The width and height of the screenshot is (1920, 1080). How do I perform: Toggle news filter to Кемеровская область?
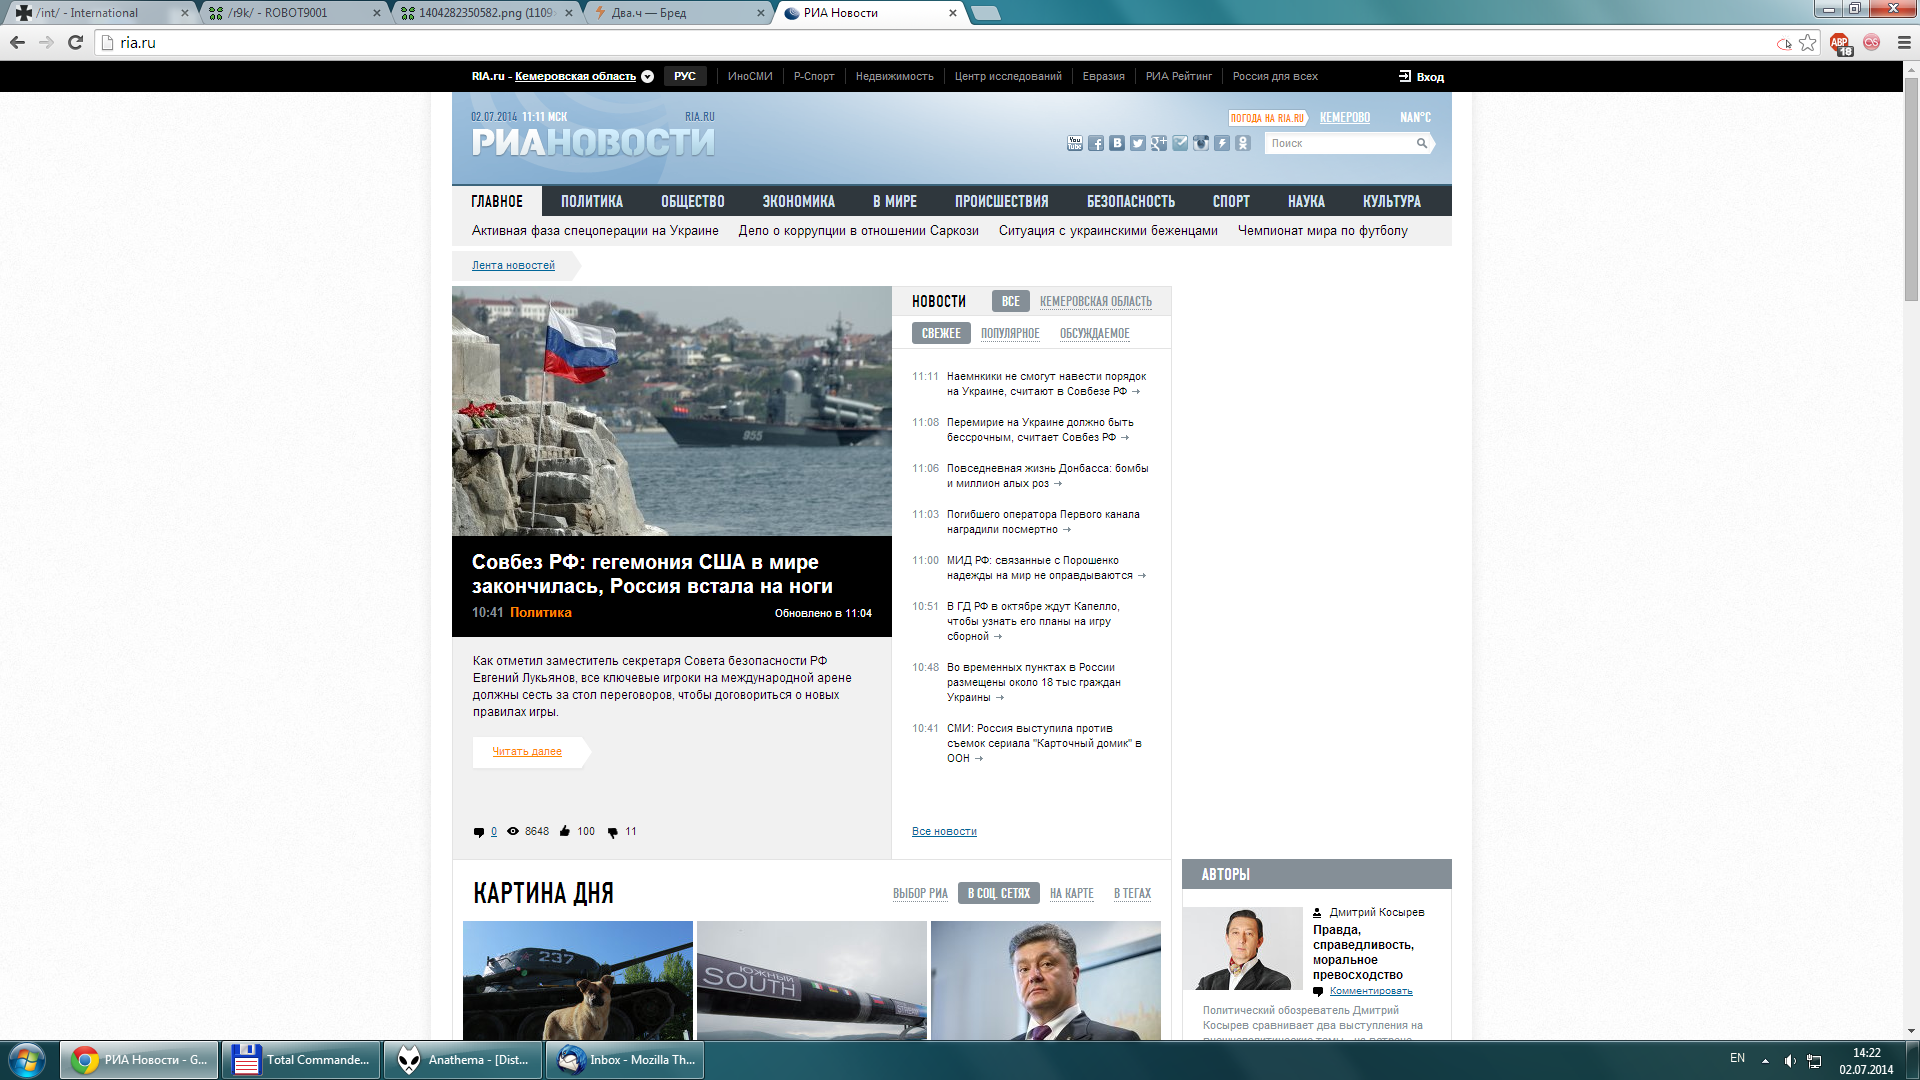(x=1095, y=301)
